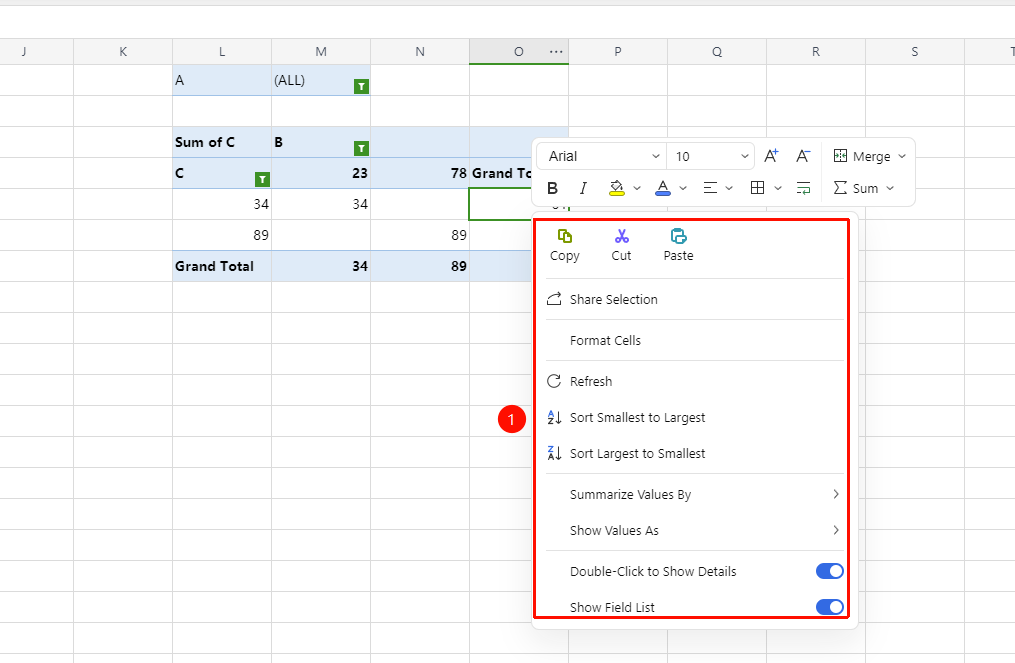Click the borders grid icon
1015x663 pixels.
(x=757, y=188)
